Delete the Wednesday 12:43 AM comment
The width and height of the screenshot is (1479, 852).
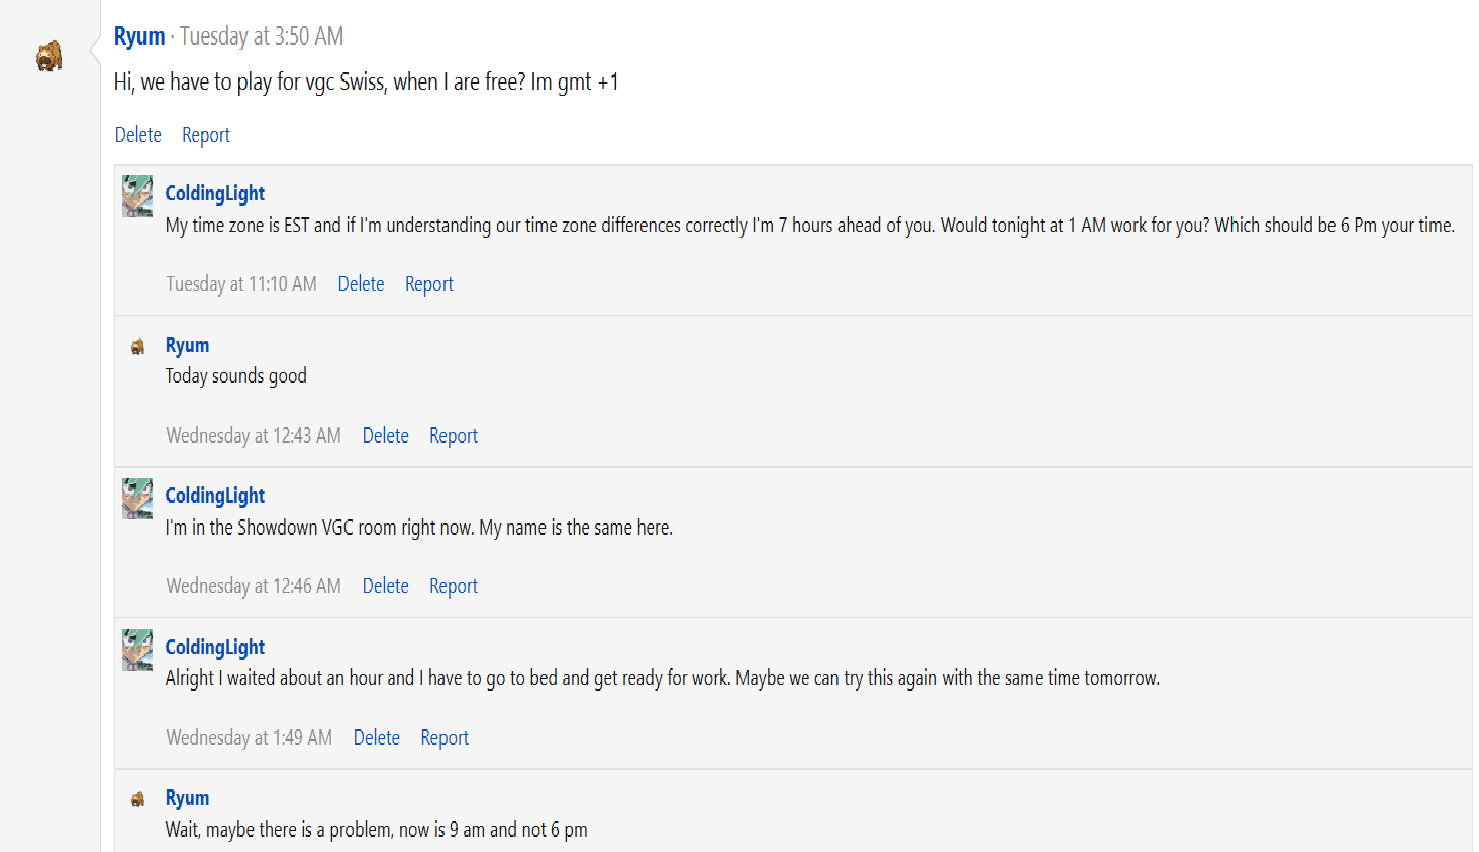tap(385, 436)
